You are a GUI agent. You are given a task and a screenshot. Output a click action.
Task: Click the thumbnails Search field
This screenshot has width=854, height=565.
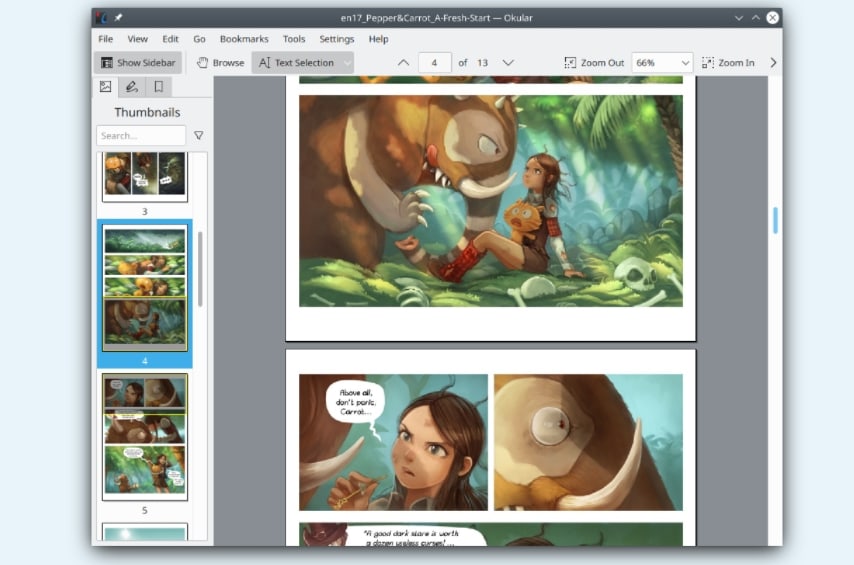[x=141, y=136]
